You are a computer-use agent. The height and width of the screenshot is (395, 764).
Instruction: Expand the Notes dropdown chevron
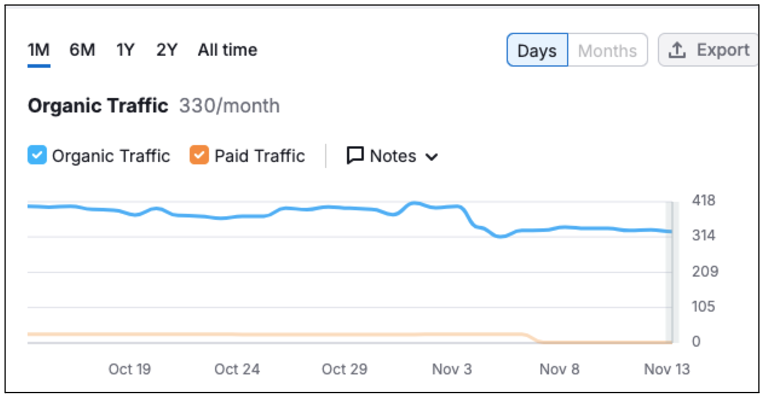[432, 157]
